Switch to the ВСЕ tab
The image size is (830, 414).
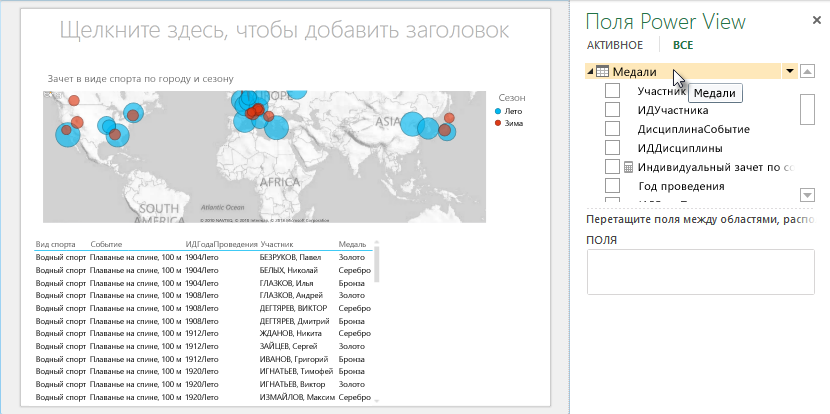click(683, 46)
